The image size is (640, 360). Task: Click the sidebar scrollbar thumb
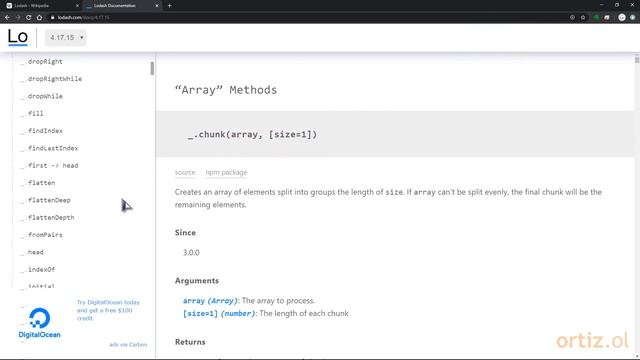[x=152, y=69]
